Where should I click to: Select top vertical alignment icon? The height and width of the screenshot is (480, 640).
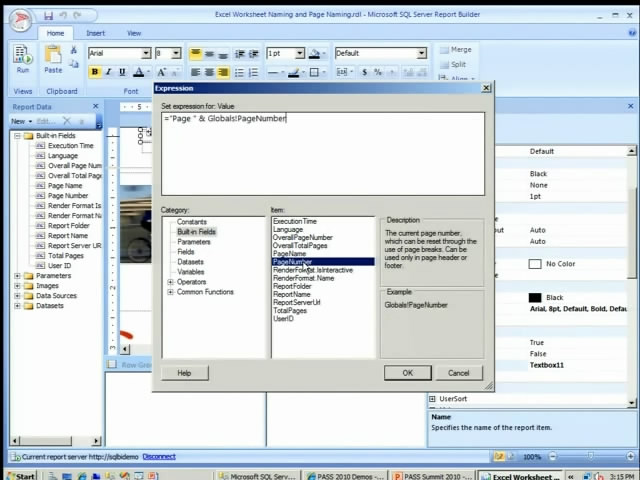coord(196,53)
